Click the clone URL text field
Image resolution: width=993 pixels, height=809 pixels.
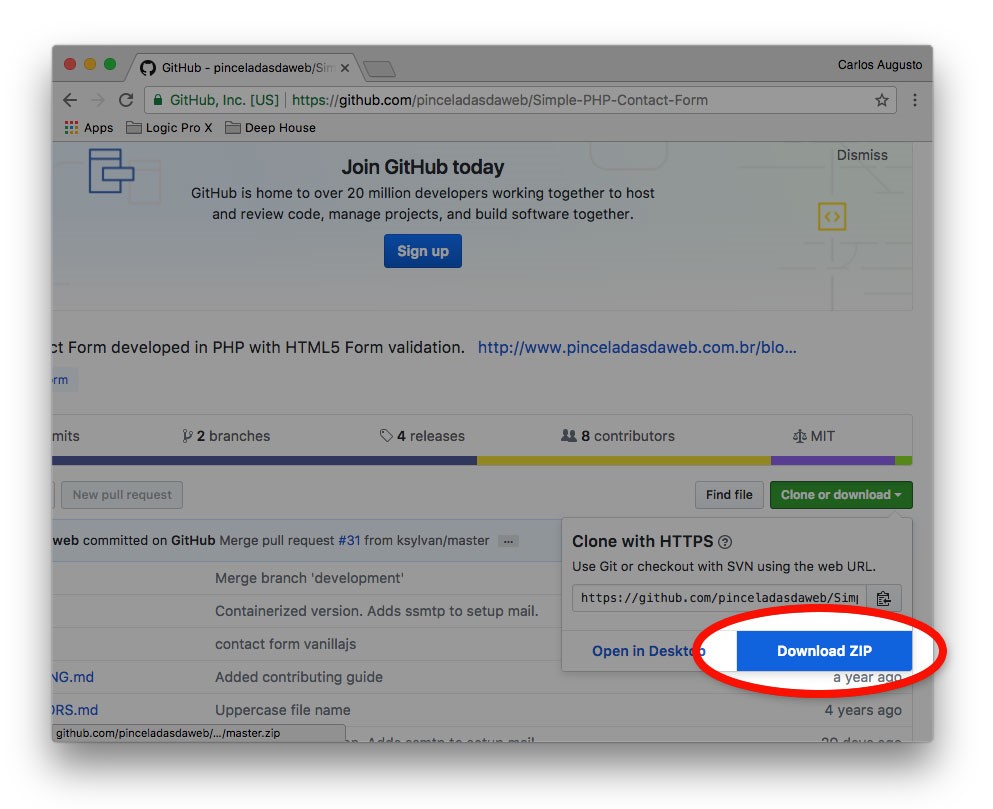718,598
